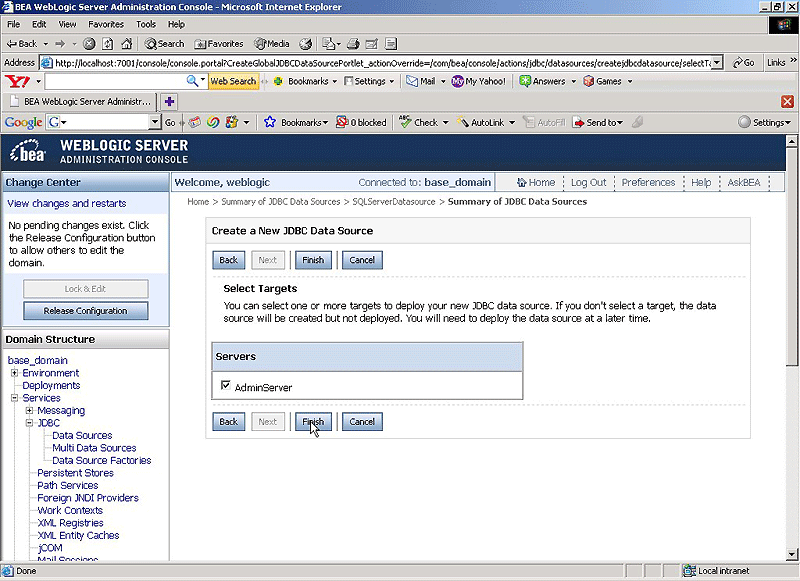Click the Print icon in IE toolbar
Image resolution: width=800 pixels, height=581 pixels.
pos(353,44)
